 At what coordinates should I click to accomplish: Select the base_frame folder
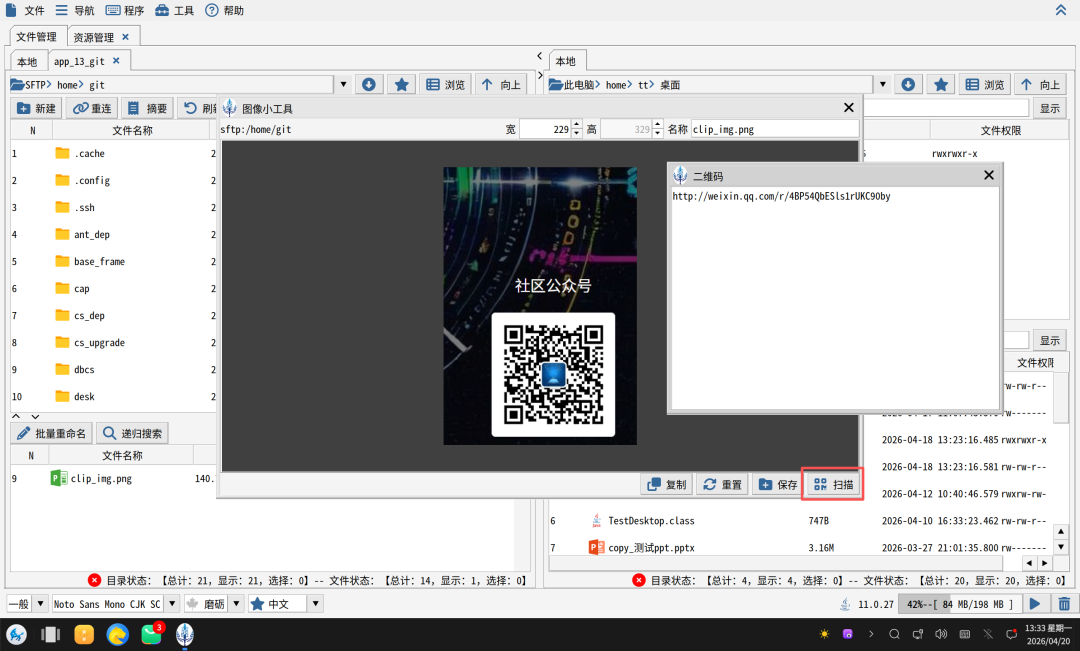point(114,262)
